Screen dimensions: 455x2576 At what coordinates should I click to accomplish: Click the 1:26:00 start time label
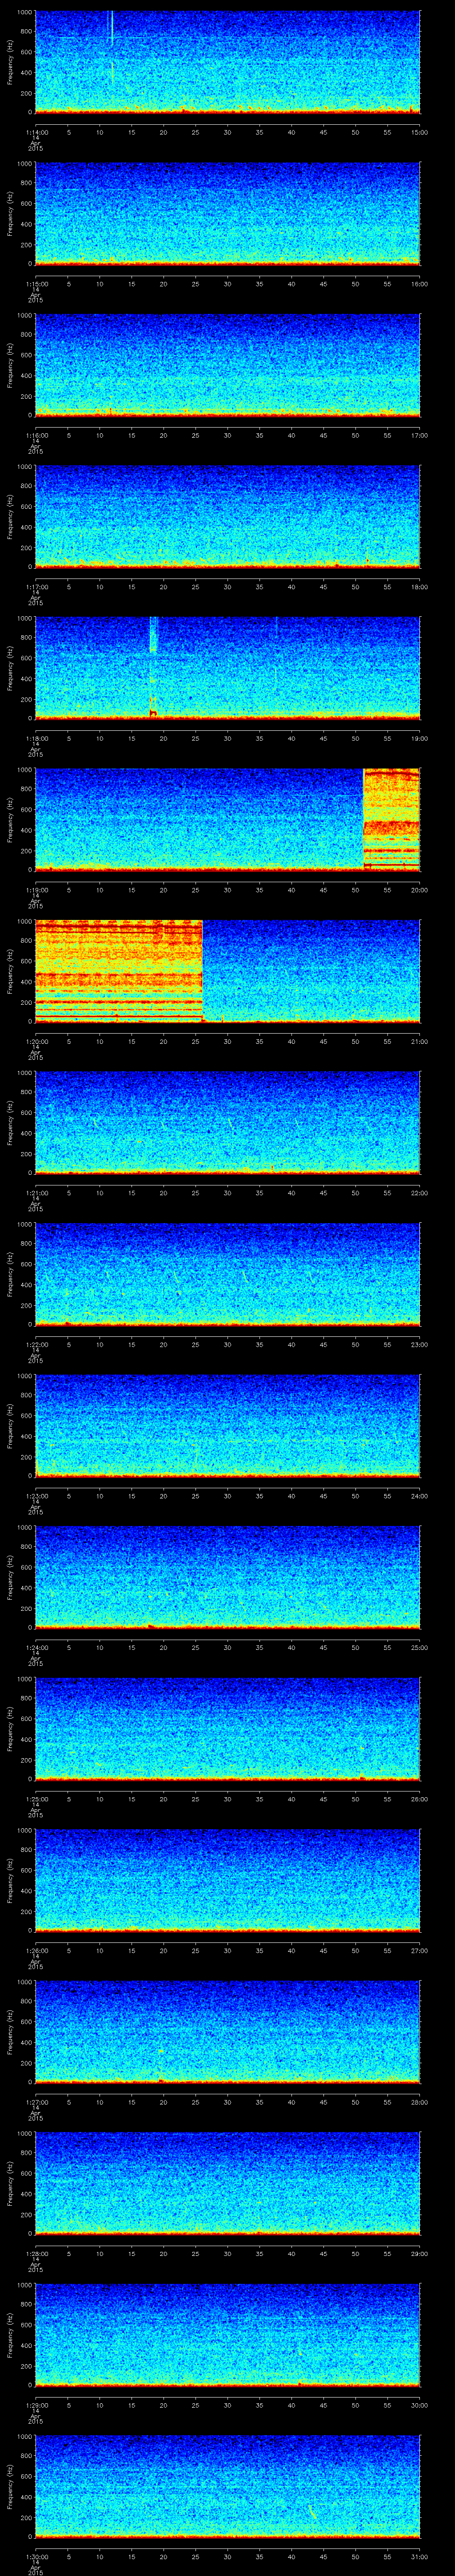pos(36,1950)
